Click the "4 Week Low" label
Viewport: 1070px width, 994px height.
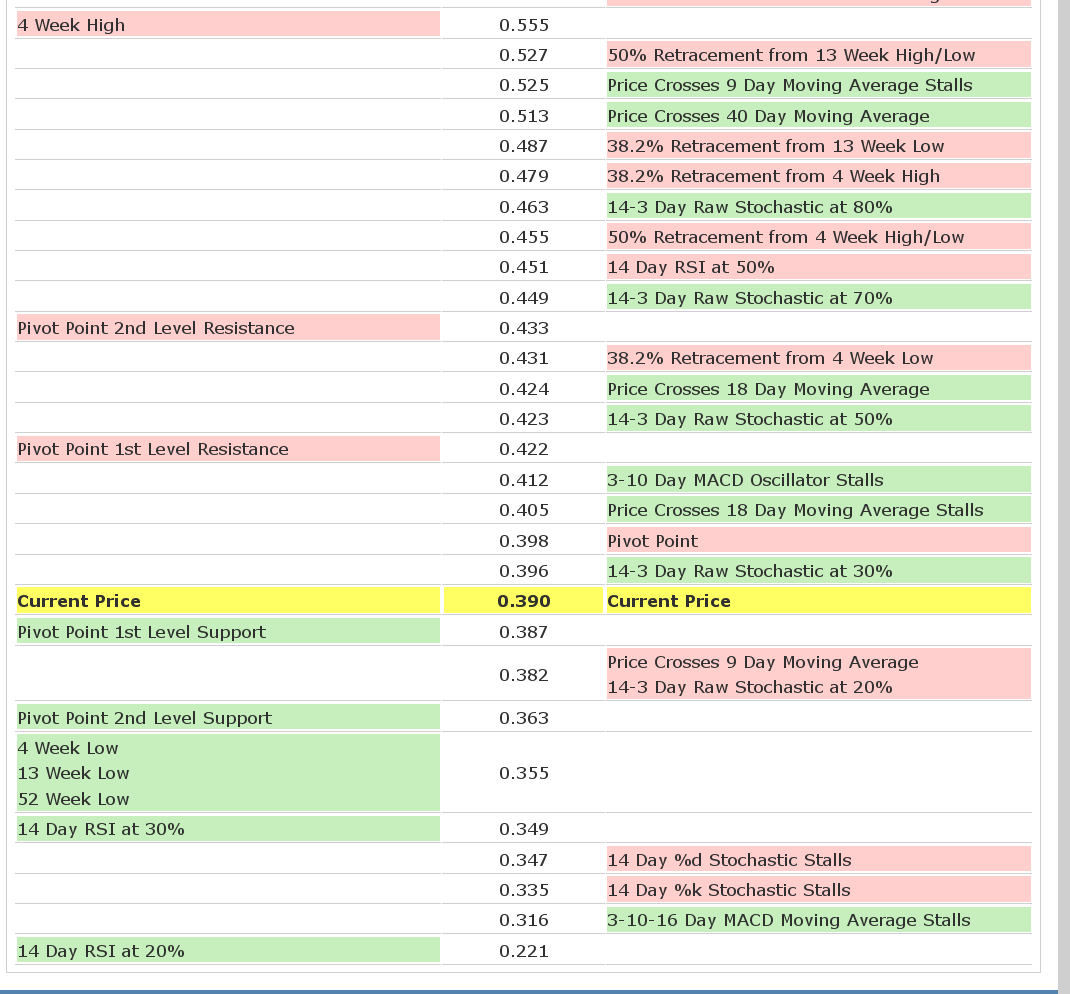(68, 748)
